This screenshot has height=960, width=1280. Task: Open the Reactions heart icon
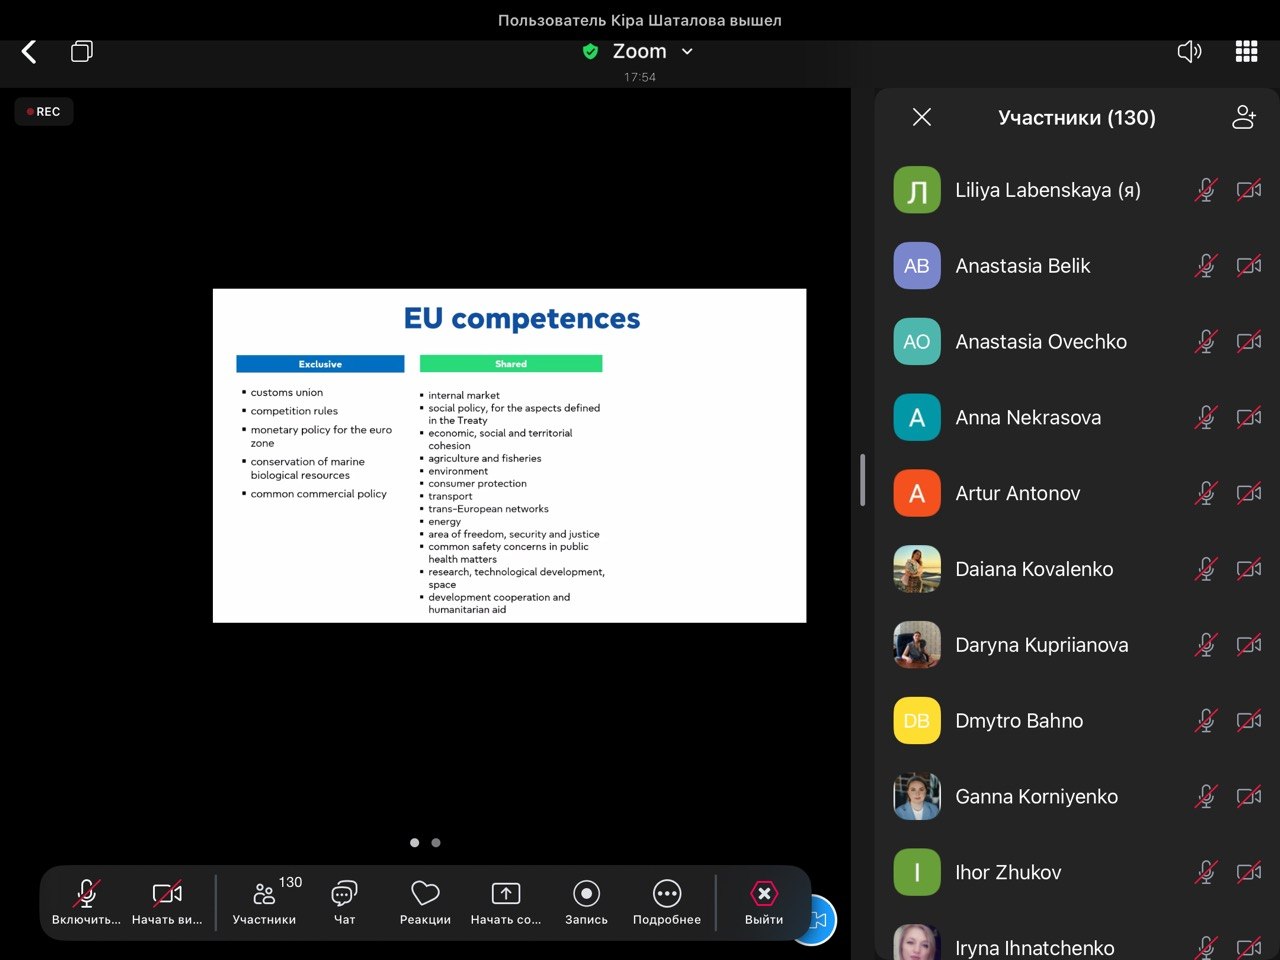coord(425,894)
